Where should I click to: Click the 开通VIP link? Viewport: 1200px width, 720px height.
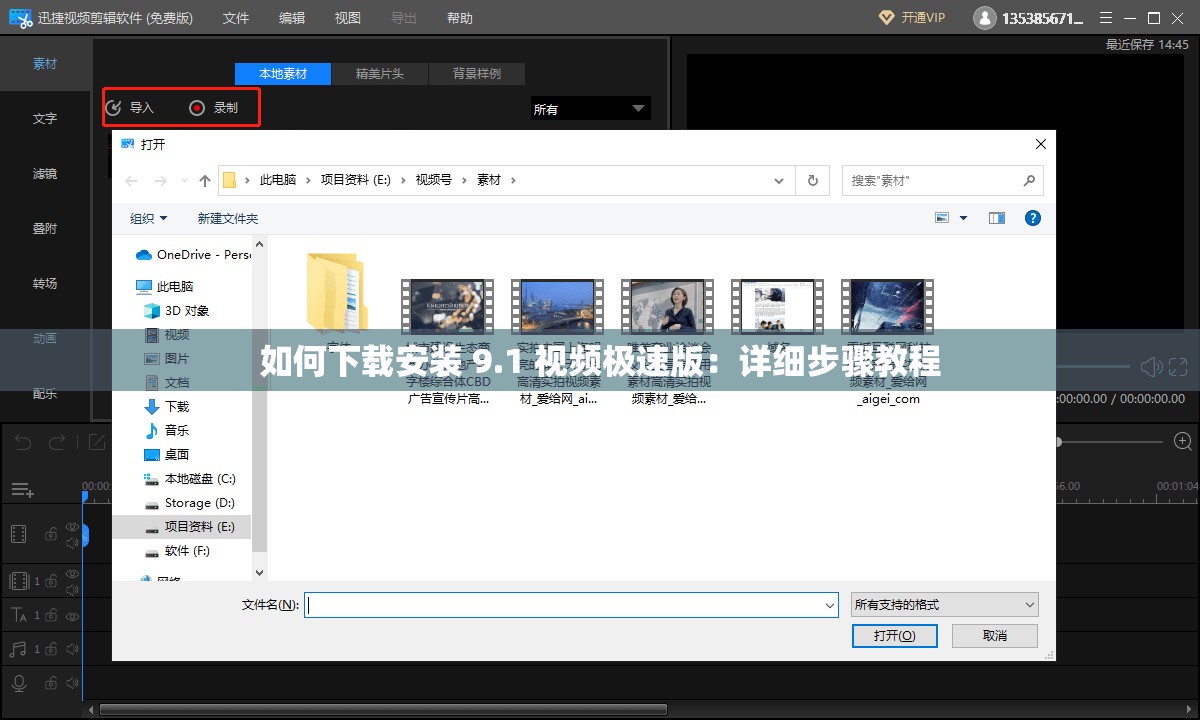tap(922, 18)
